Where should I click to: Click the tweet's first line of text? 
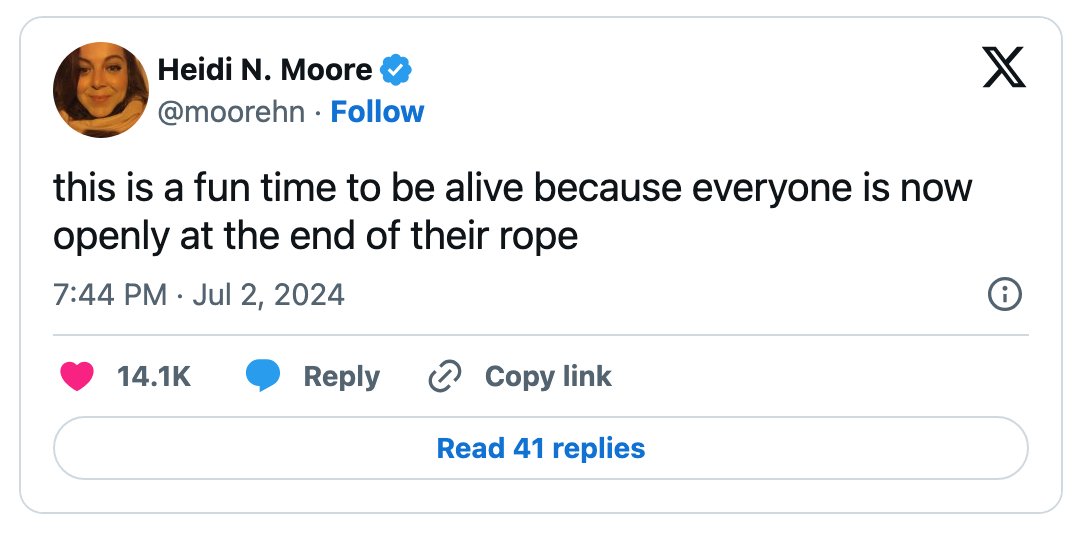tap(513, 188)
